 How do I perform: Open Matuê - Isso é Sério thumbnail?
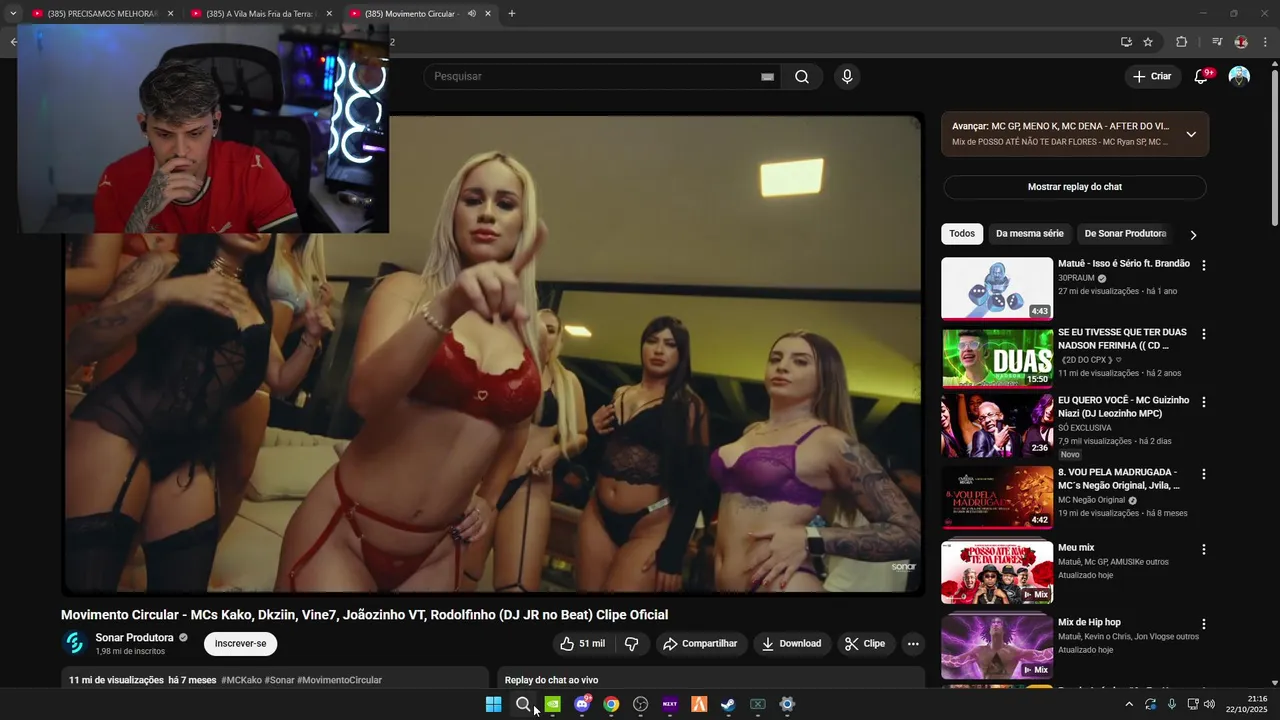(997, 288)
